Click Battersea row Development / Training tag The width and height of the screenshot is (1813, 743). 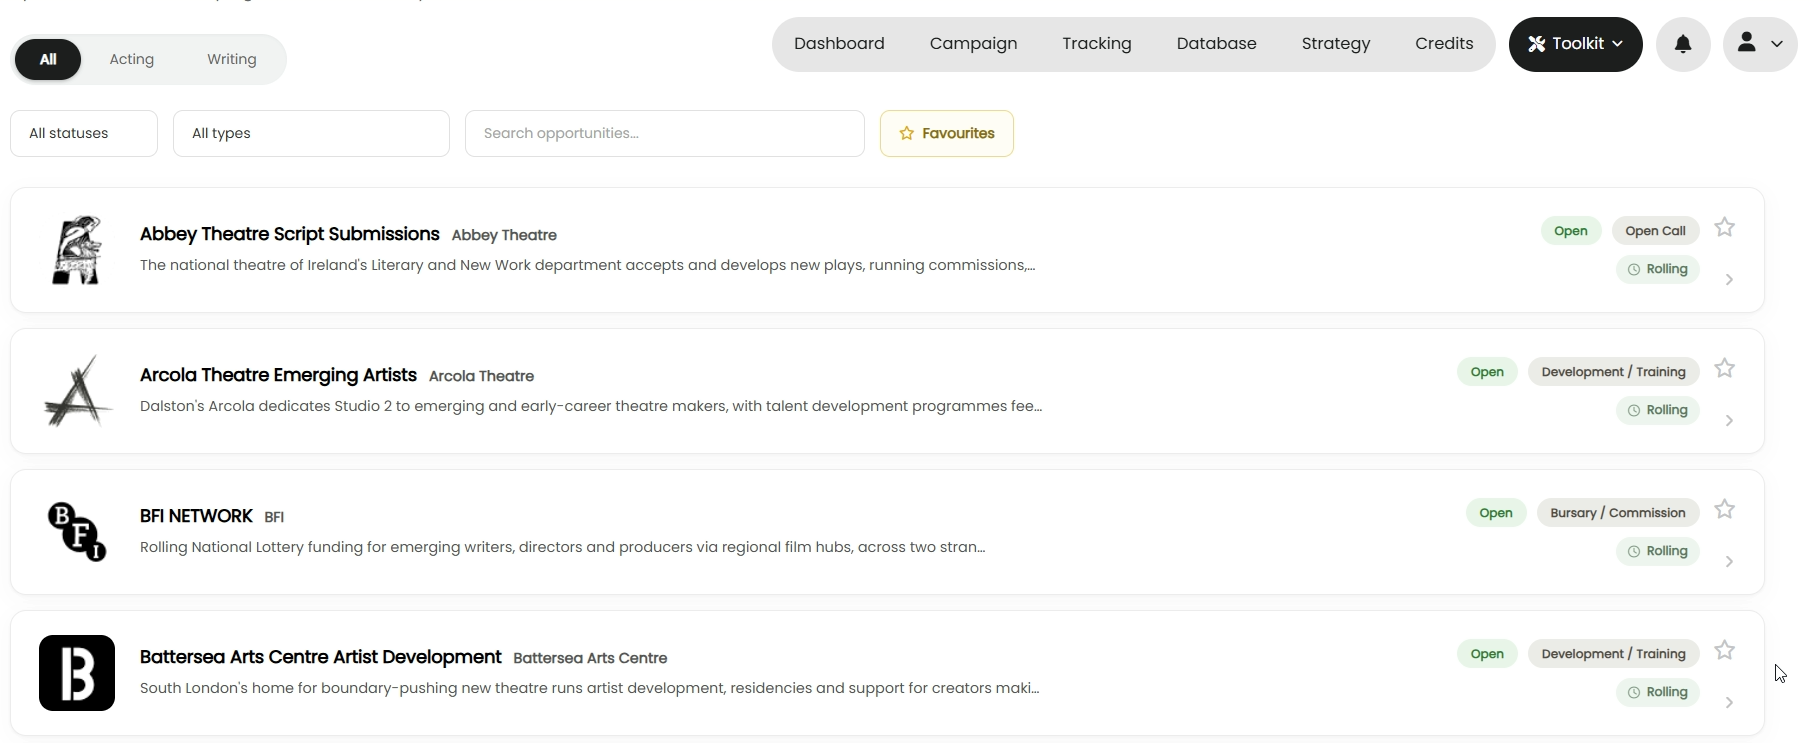coord(1613,654)
